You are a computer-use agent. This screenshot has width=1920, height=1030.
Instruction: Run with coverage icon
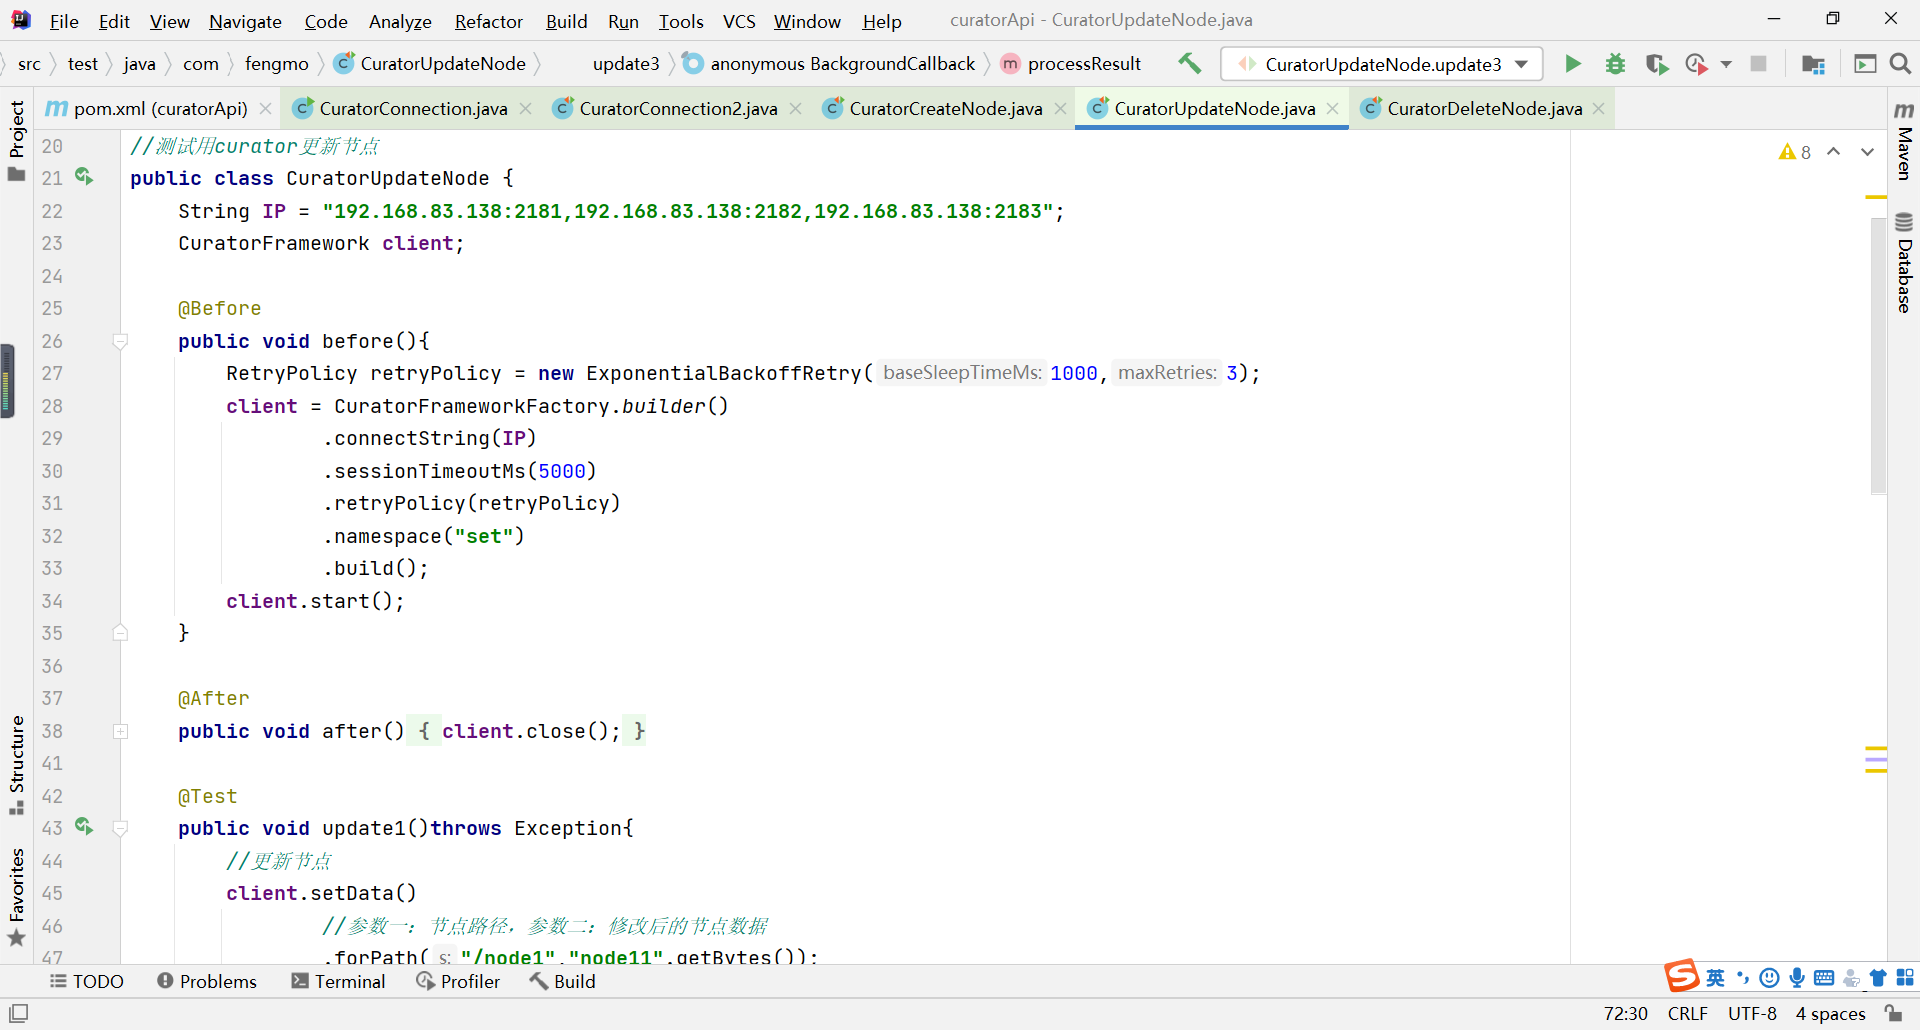point(1657,64)
